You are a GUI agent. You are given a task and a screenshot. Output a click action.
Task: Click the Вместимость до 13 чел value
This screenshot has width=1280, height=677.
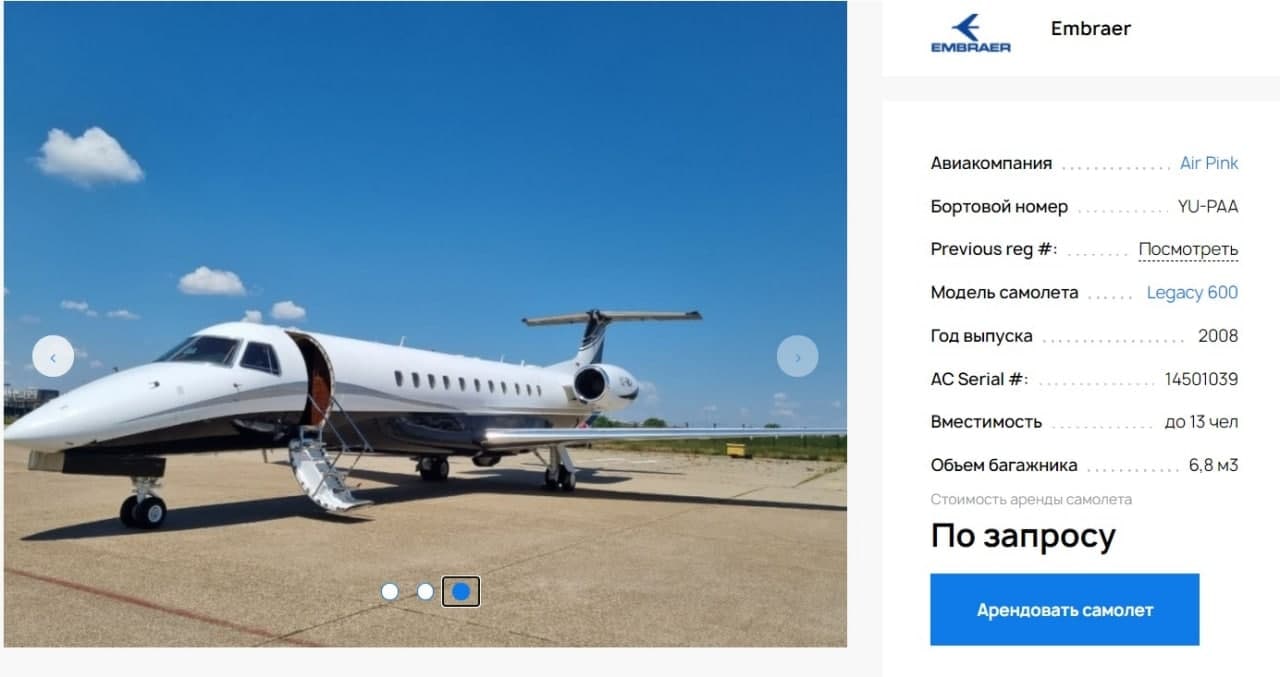tap(1201, 422)
